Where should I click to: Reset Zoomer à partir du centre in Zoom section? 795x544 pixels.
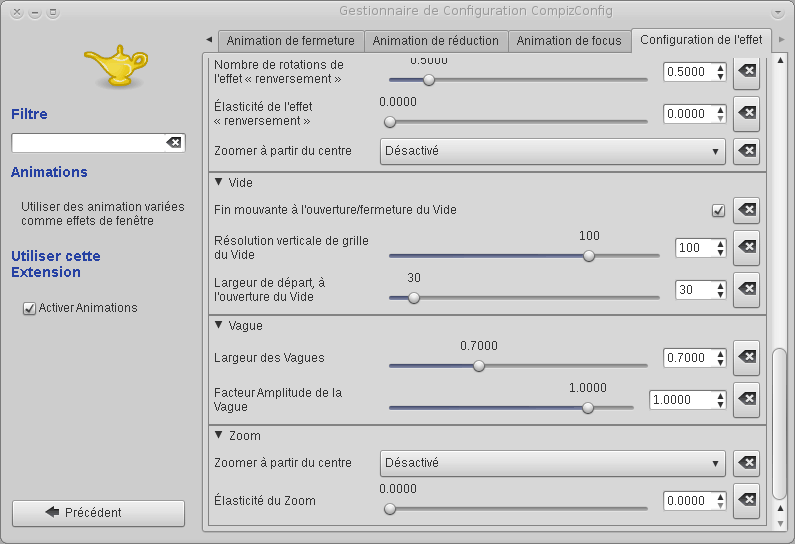pyautogui.click(x=746, y=463)
